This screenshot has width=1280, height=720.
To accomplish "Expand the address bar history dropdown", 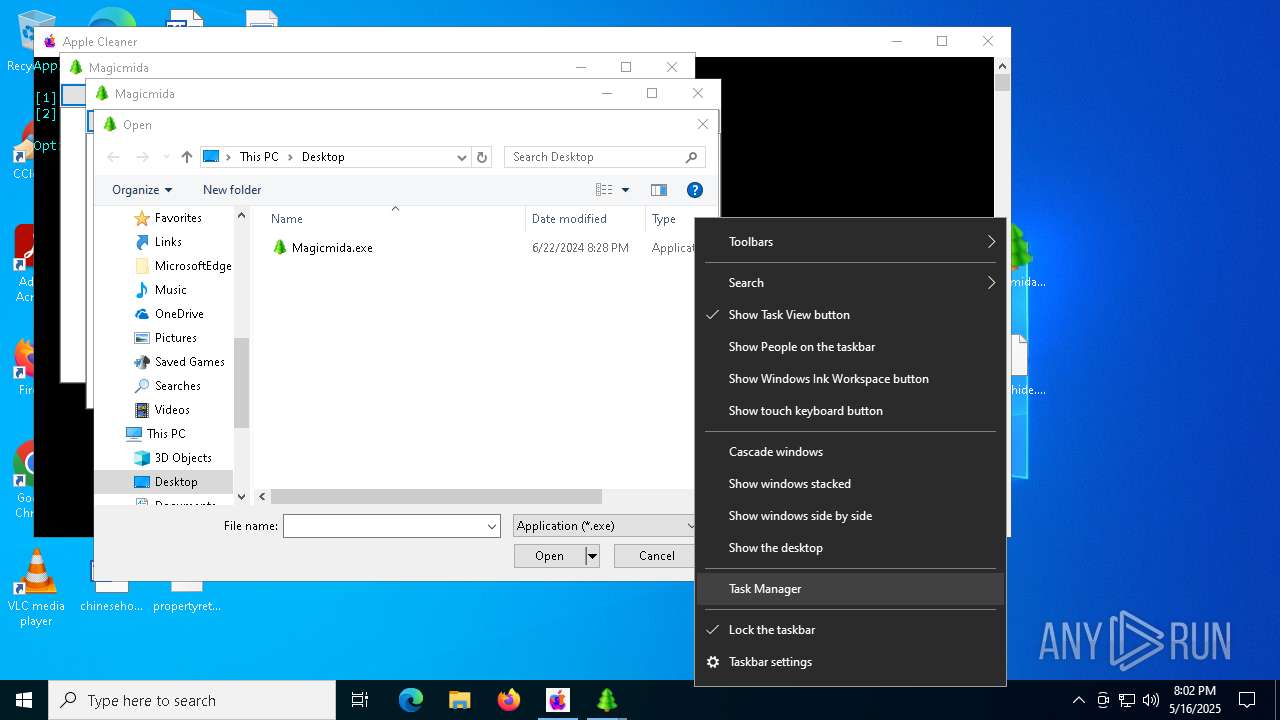I will (x=461, y=157).
